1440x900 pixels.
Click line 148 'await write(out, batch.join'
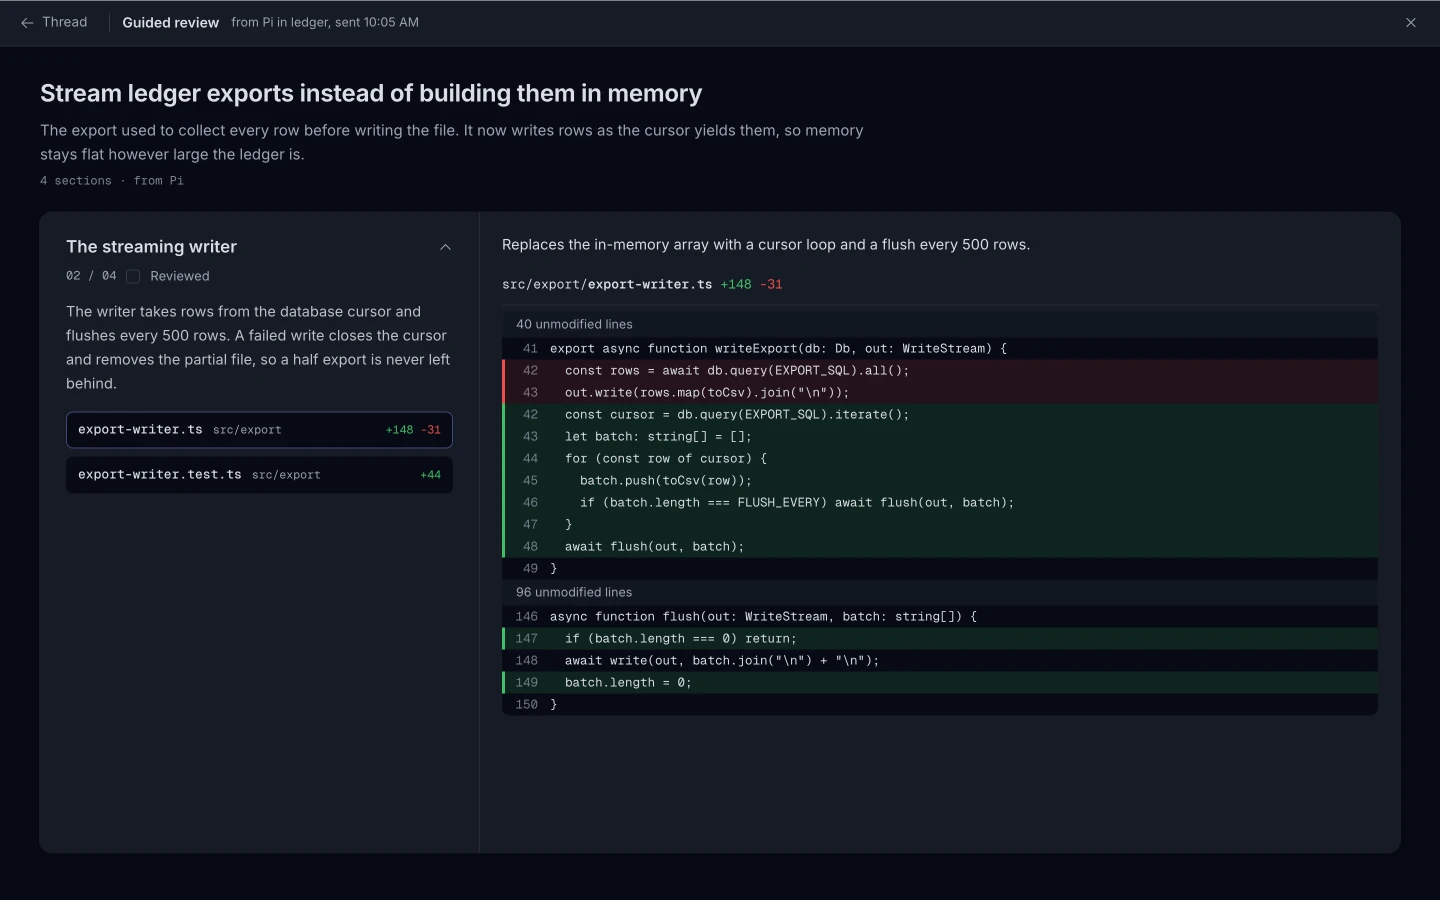click(940, 660)
